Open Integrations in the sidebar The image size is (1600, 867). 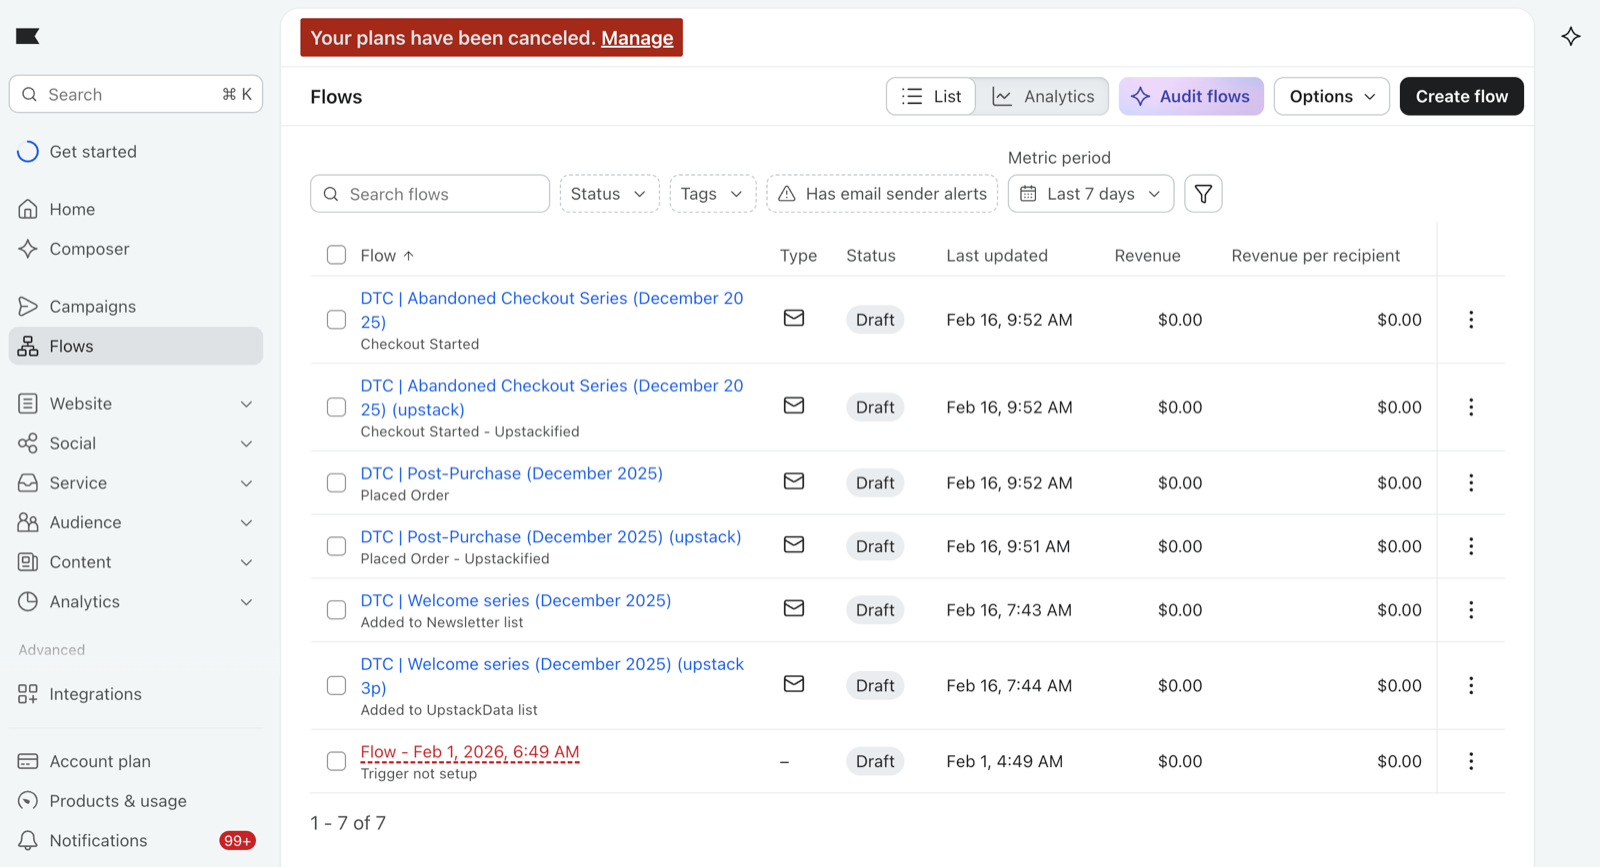point(136,694)
